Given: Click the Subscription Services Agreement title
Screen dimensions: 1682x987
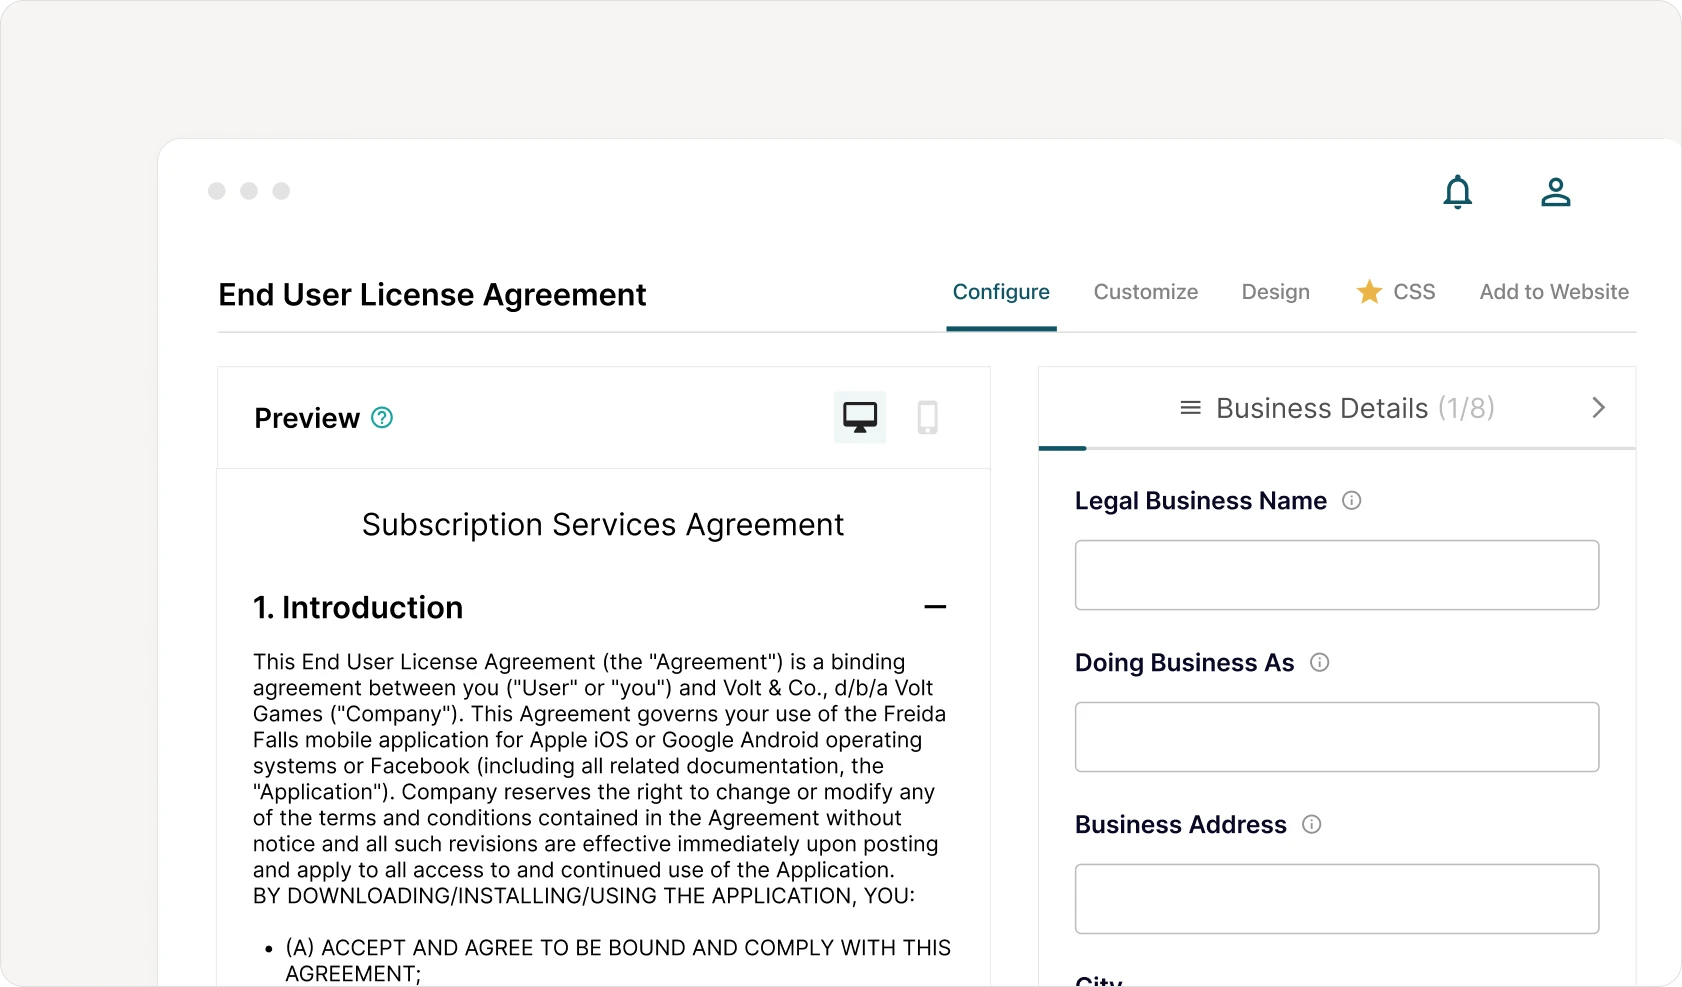Looking at the screenshot, I should click(603, 525).
